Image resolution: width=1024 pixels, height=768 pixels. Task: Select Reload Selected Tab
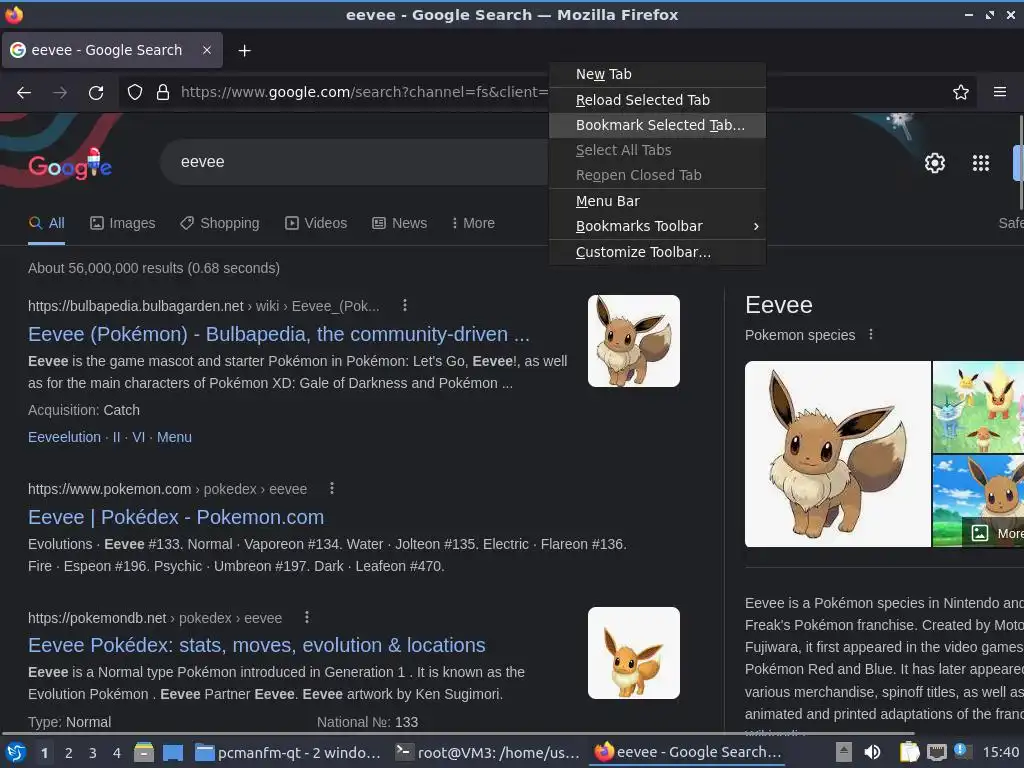(x=658, y=100)
